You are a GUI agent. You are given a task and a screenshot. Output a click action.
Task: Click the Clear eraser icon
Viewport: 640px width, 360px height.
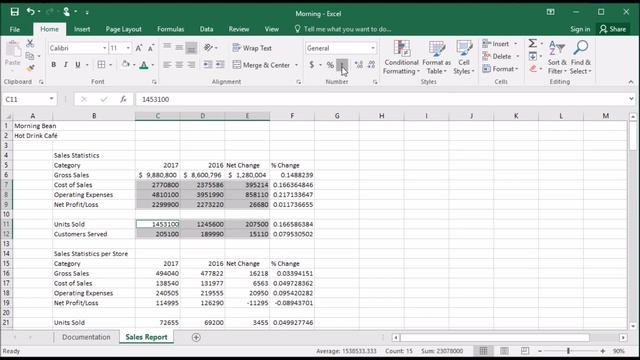[x=533, y=69]
